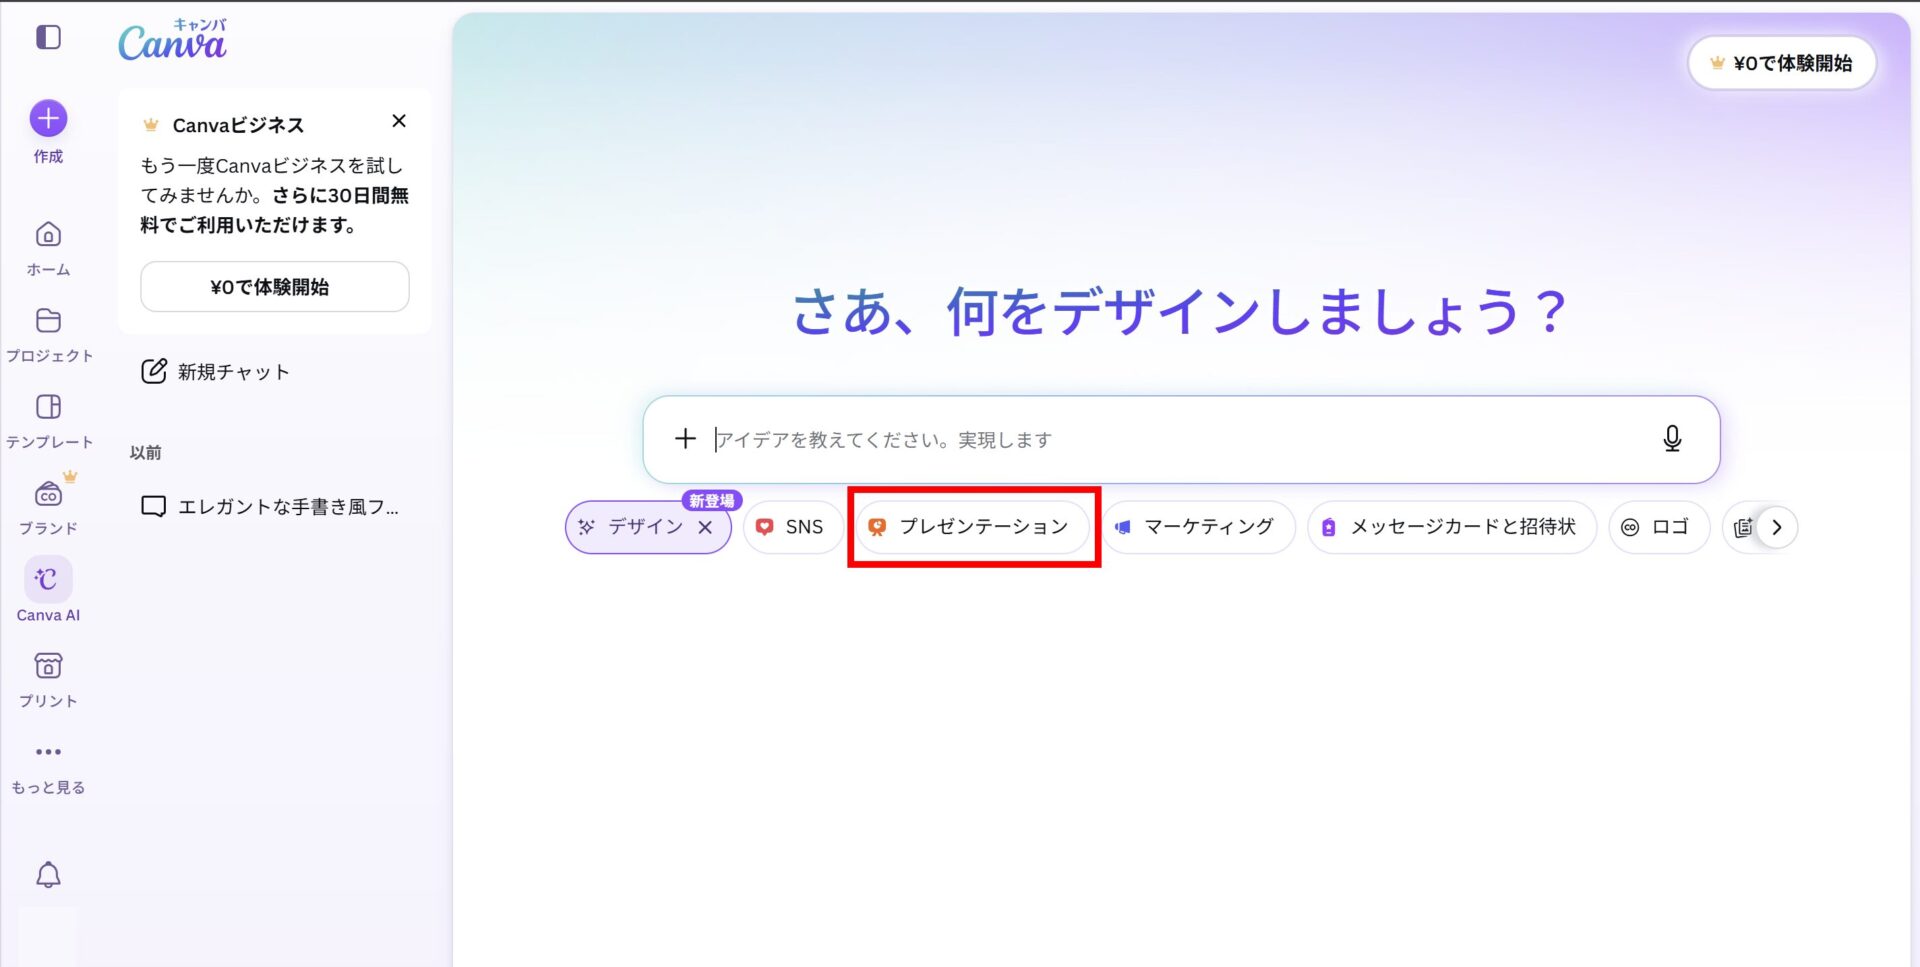Open ブランド in the sidebar

coord(48,507)
